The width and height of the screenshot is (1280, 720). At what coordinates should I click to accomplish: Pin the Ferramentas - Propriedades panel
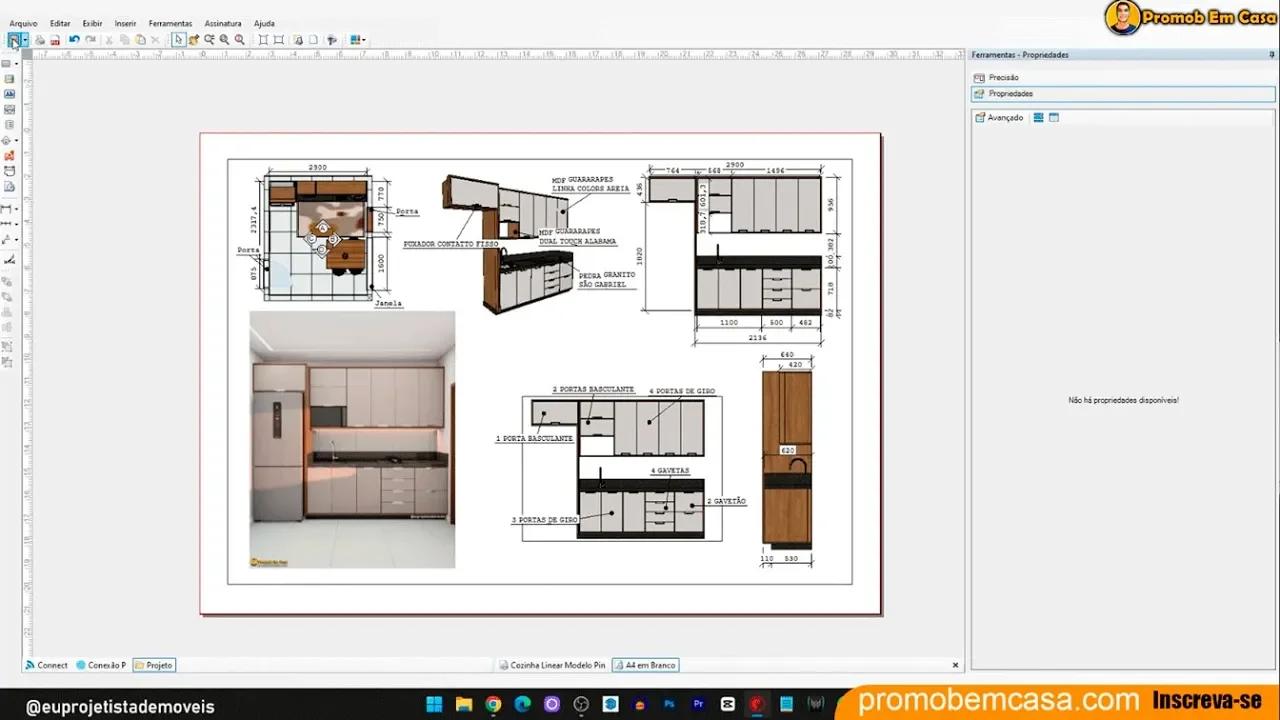1271,54
